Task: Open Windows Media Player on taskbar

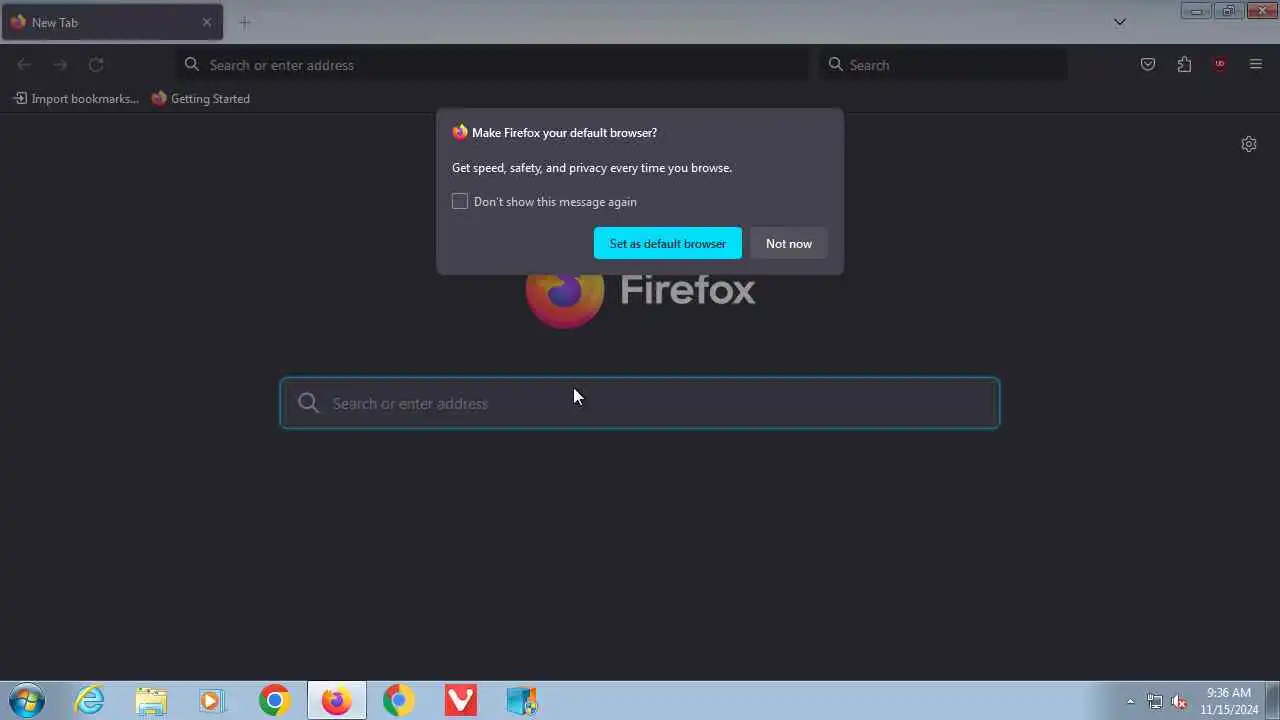Action: 211,700
